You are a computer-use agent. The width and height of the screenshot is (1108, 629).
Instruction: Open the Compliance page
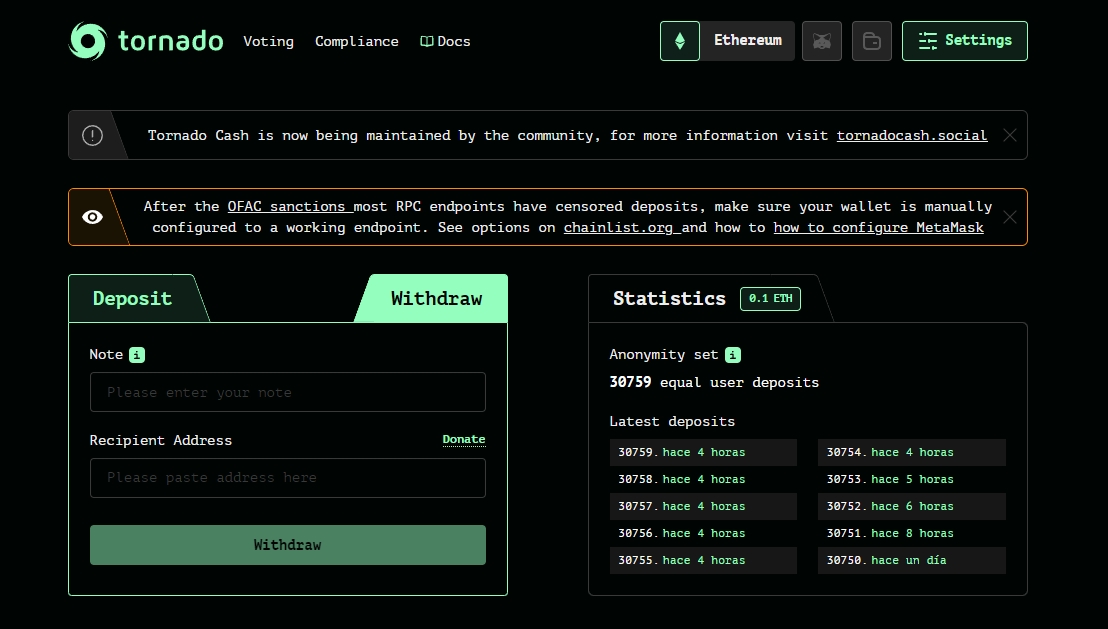(x=357, y=41)
